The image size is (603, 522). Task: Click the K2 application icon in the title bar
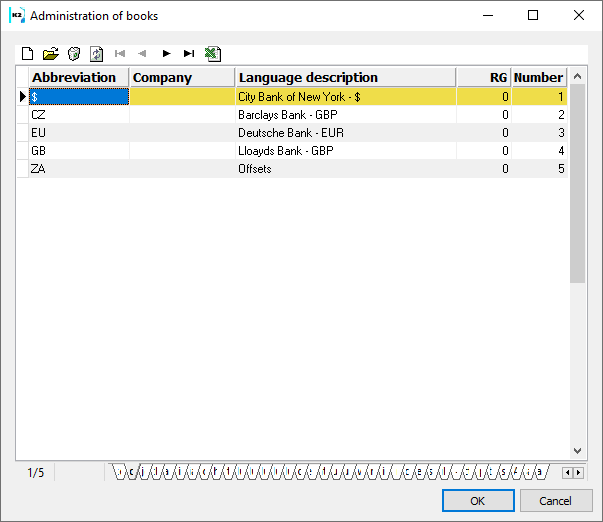click(17, 15)
